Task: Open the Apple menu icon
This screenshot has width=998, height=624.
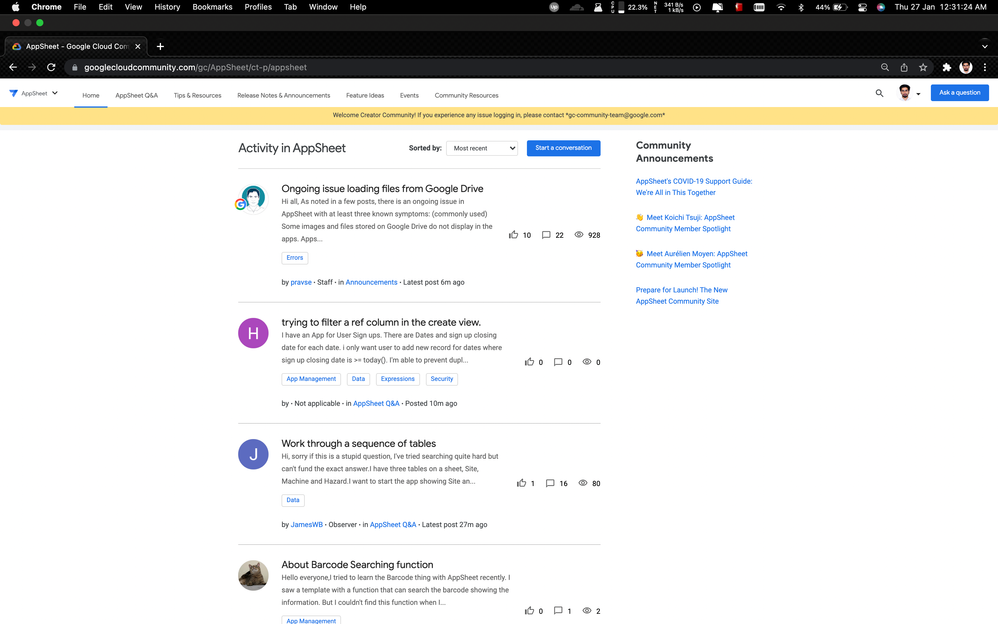Action: point(15,7)
